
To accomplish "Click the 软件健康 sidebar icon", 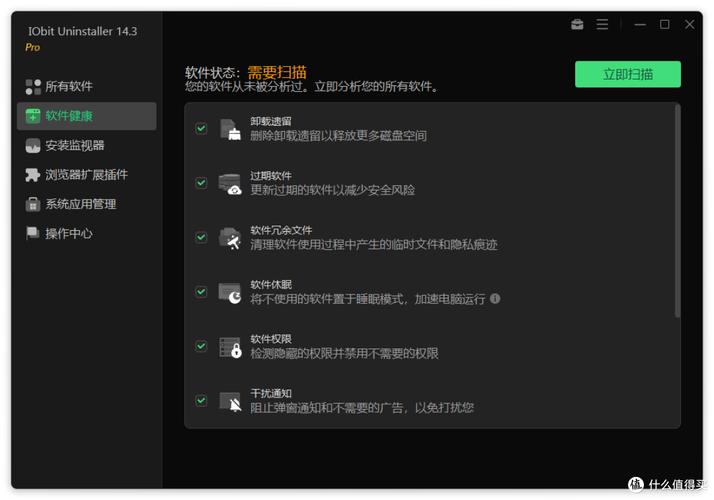I will pos(33,116).
